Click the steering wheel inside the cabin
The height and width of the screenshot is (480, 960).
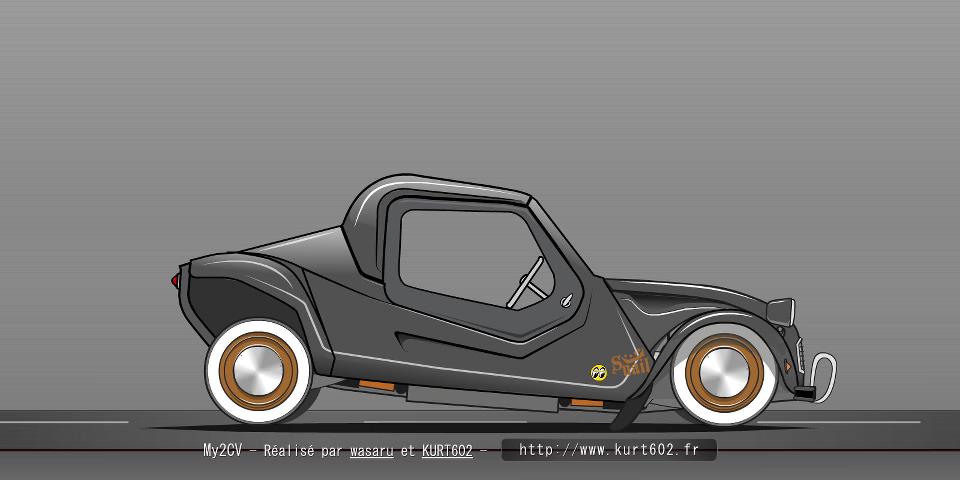pyautogui.click(x=527, y=281)
